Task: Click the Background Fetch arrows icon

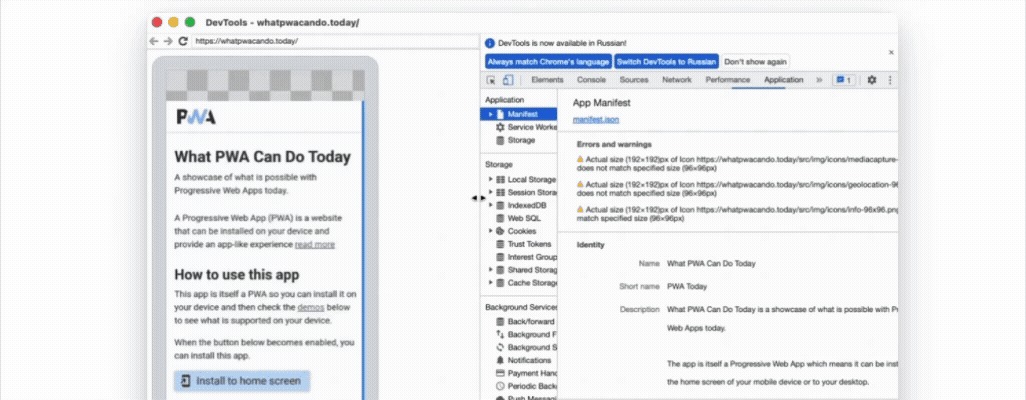Action: [x=501, y=335]
